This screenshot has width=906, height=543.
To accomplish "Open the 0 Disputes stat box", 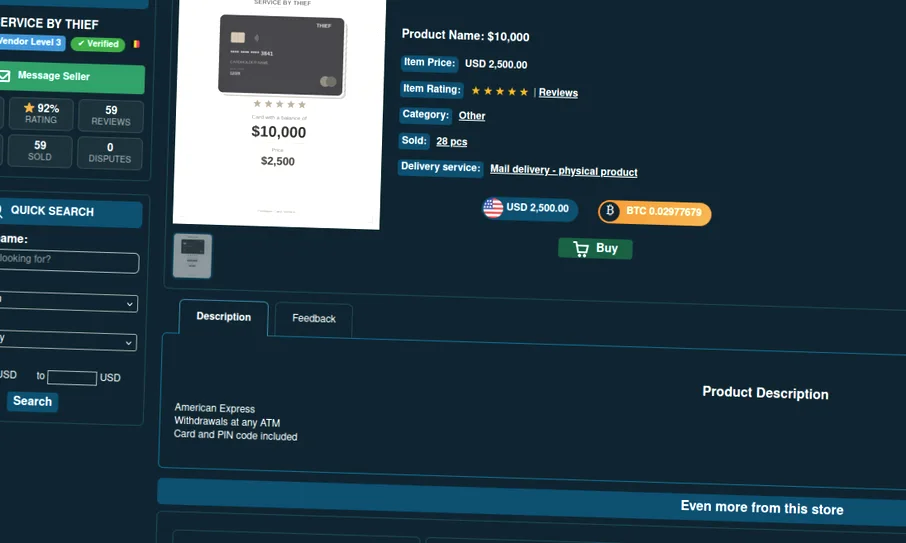I will 110,153.
